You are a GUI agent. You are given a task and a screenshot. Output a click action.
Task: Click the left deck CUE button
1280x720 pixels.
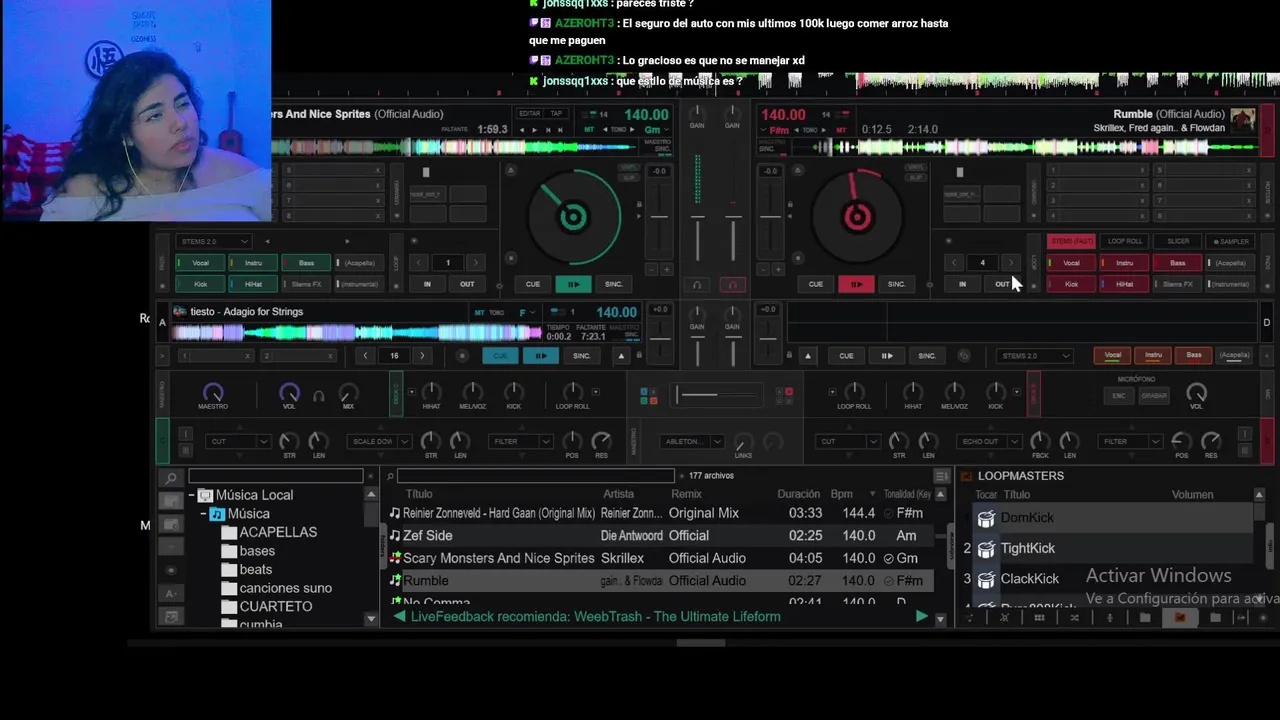pos(533,284)
